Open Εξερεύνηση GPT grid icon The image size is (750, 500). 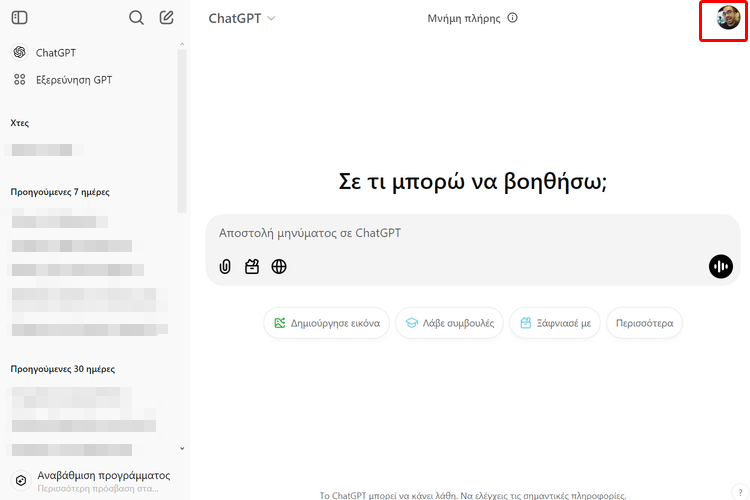click(20, 79)
